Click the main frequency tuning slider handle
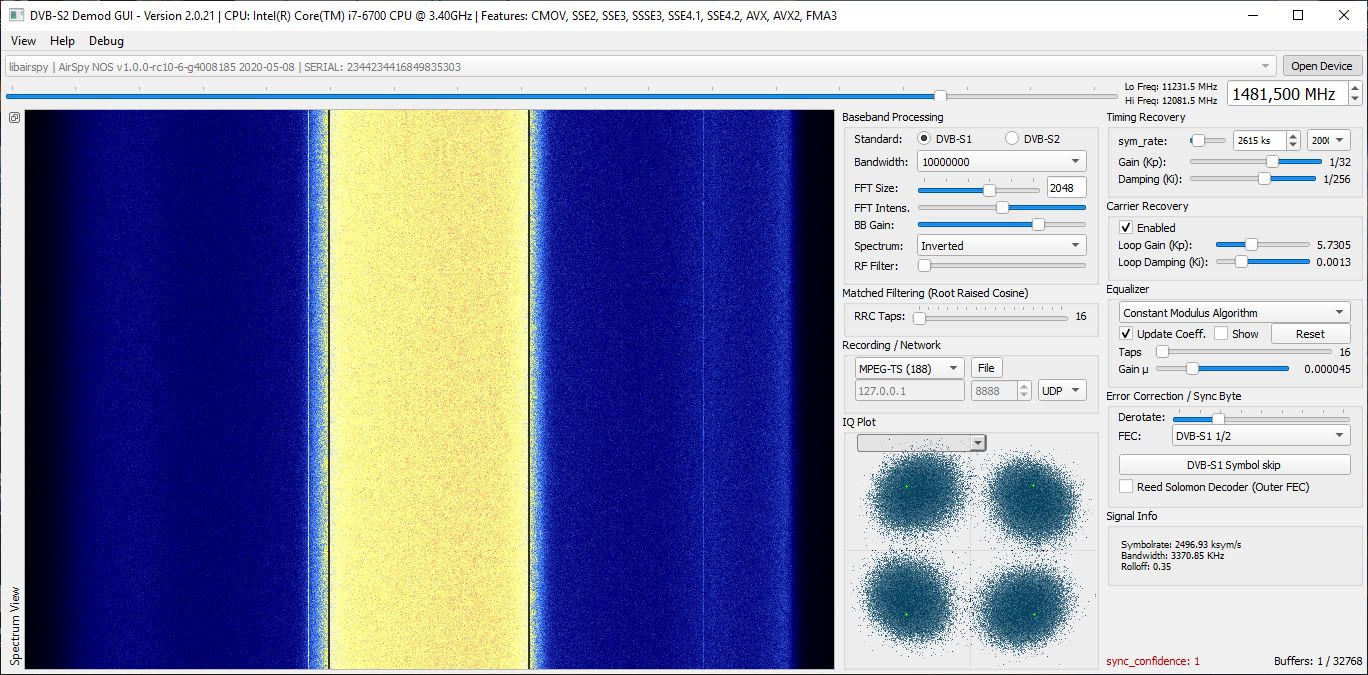This screenshot has height=675, width=1368. click(x=940, y=96)
